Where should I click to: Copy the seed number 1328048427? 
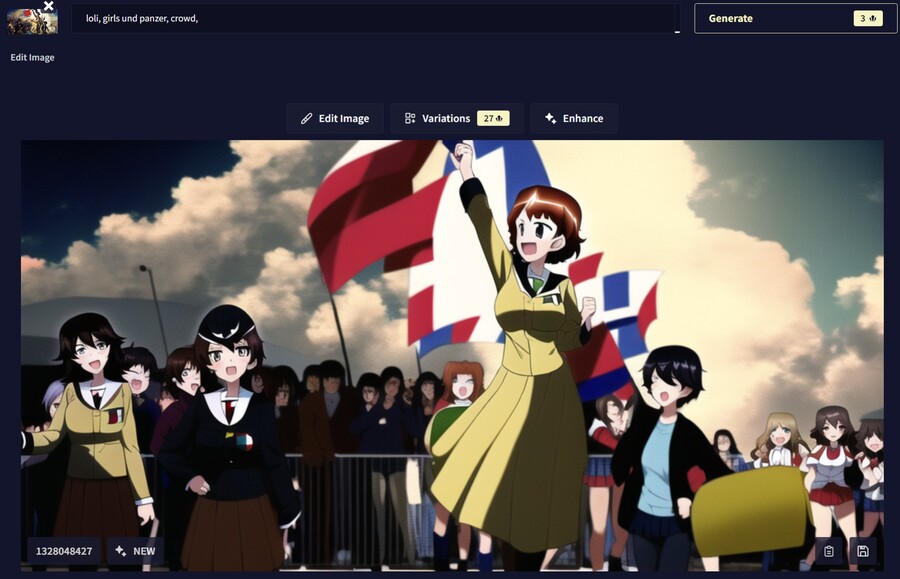tap(64, 551)
